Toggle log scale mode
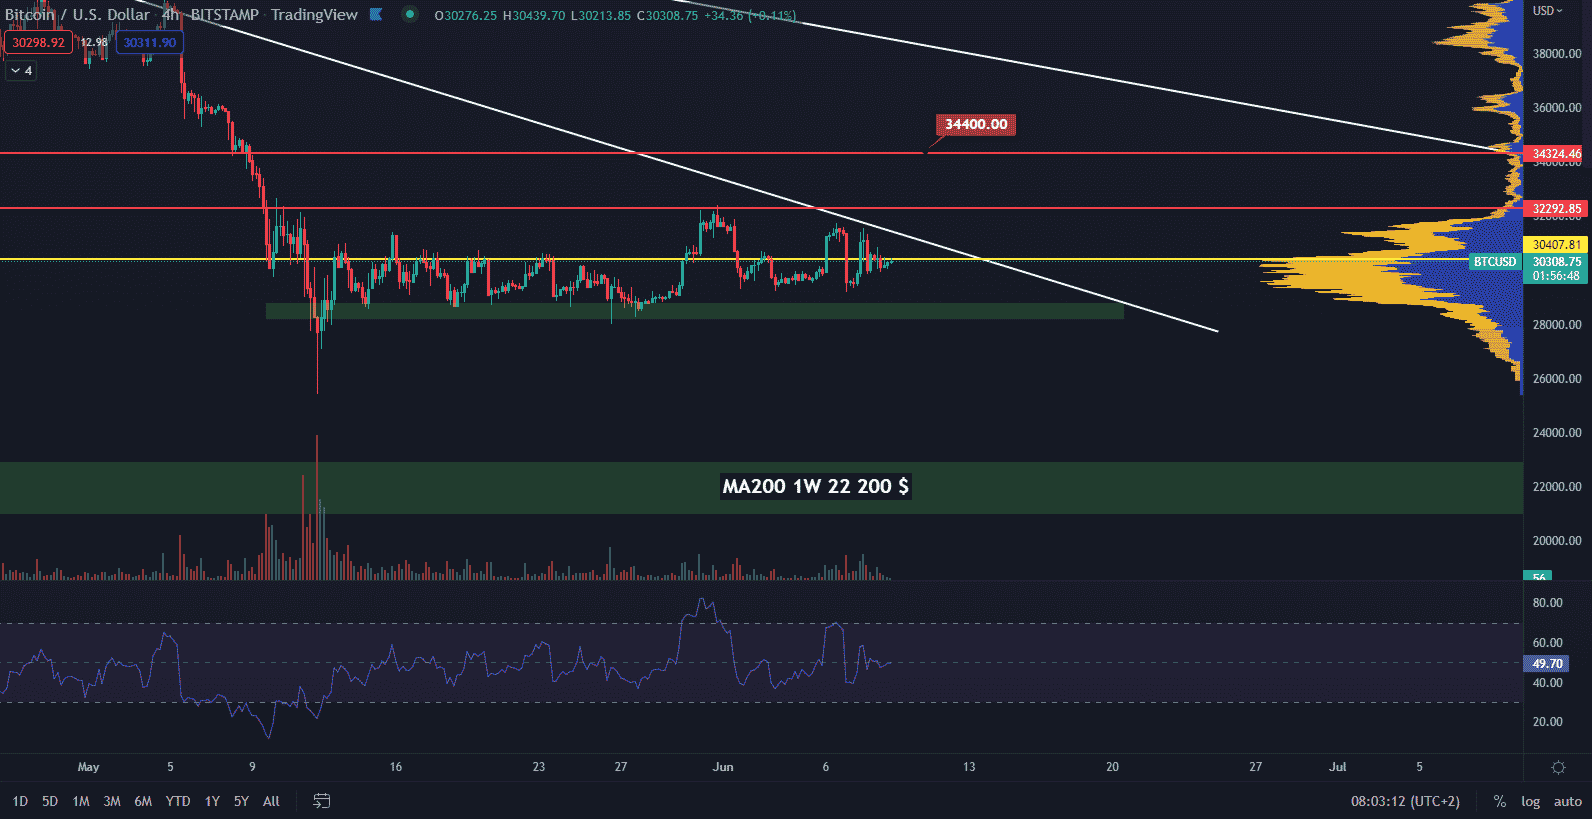Image resolution: width=1592 pixels, height=819 pixels. click(1530, 801)
